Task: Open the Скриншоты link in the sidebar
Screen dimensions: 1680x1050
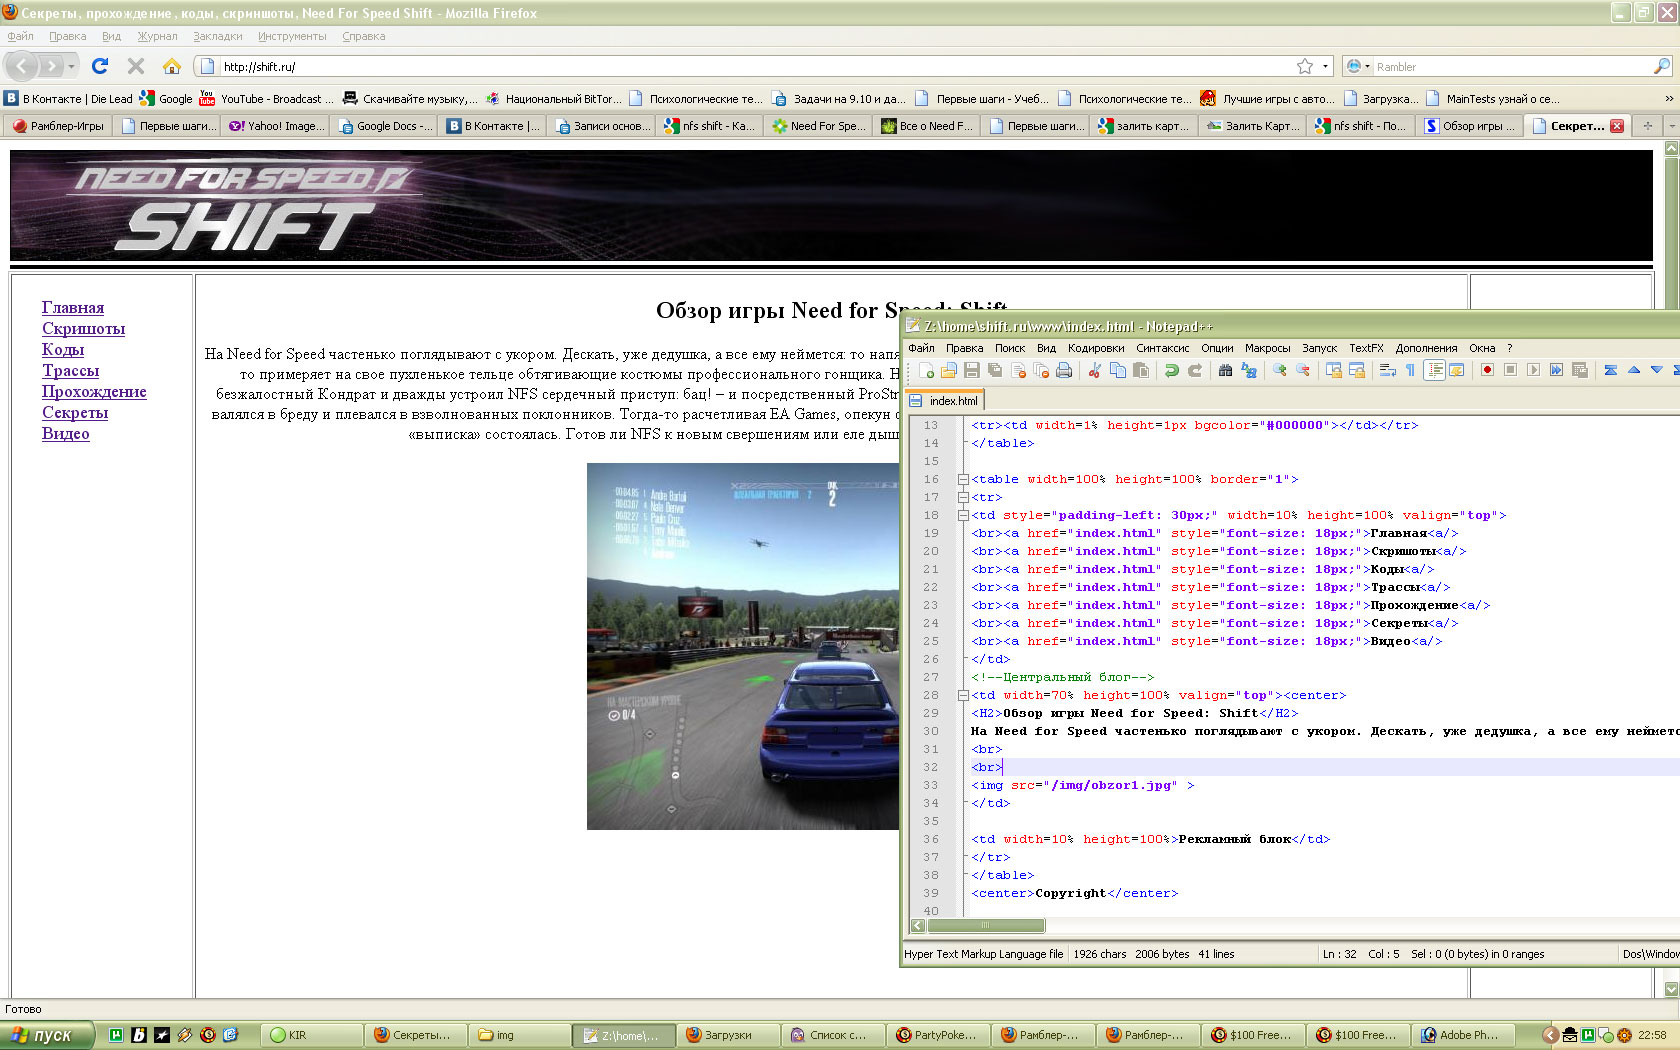Action: pos(83,329)
